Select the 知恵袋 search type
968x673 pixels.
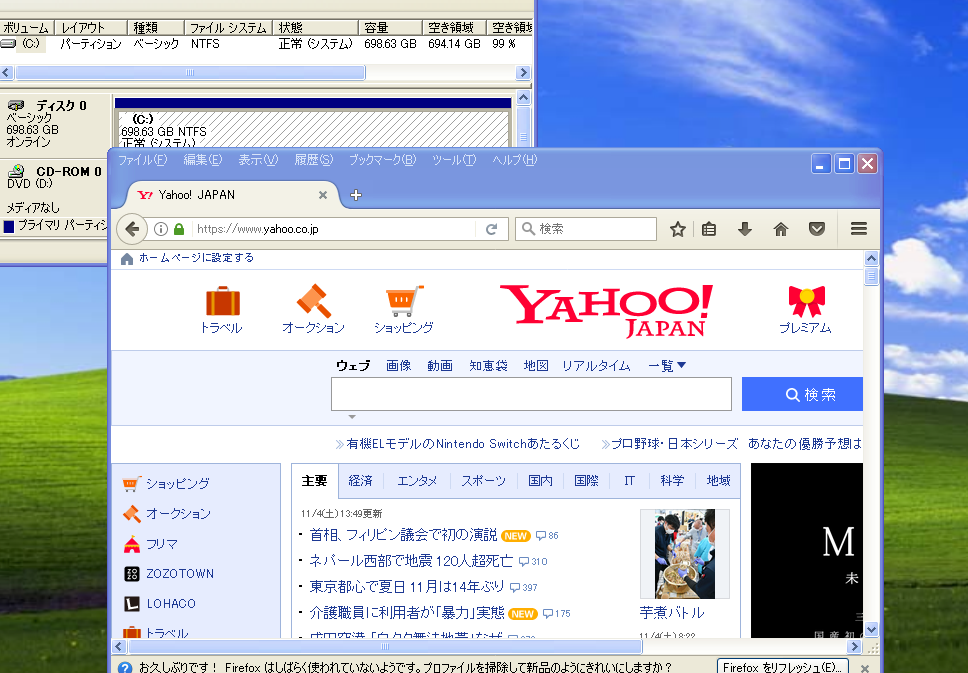(x=488, y=366)
